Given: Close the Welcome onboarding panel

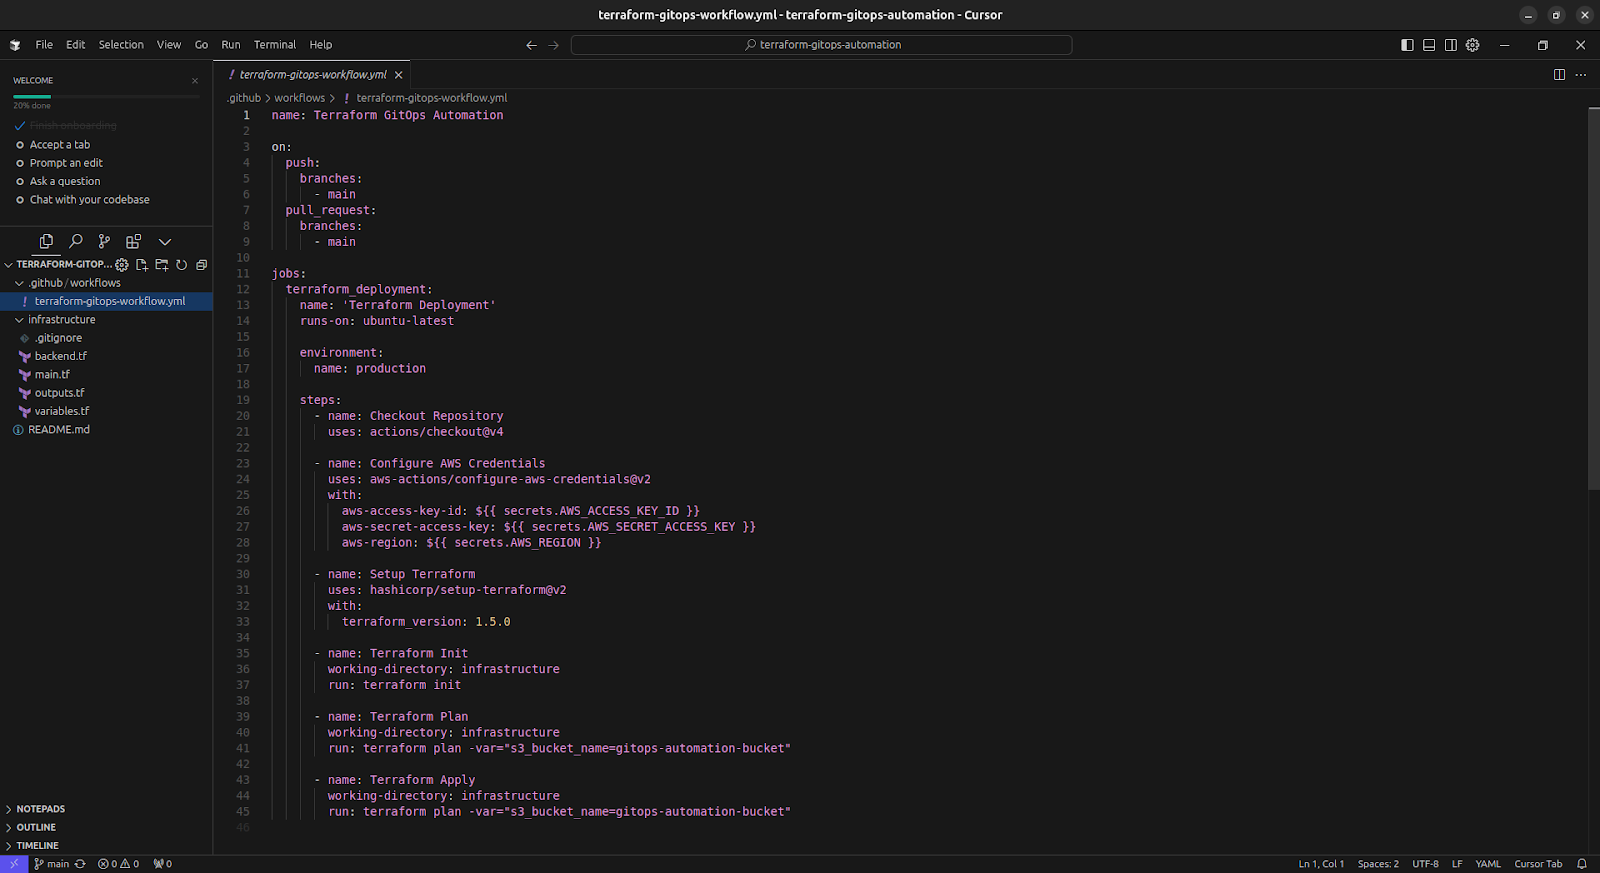Looking at the screenshot, I should (x=195, y=81).
